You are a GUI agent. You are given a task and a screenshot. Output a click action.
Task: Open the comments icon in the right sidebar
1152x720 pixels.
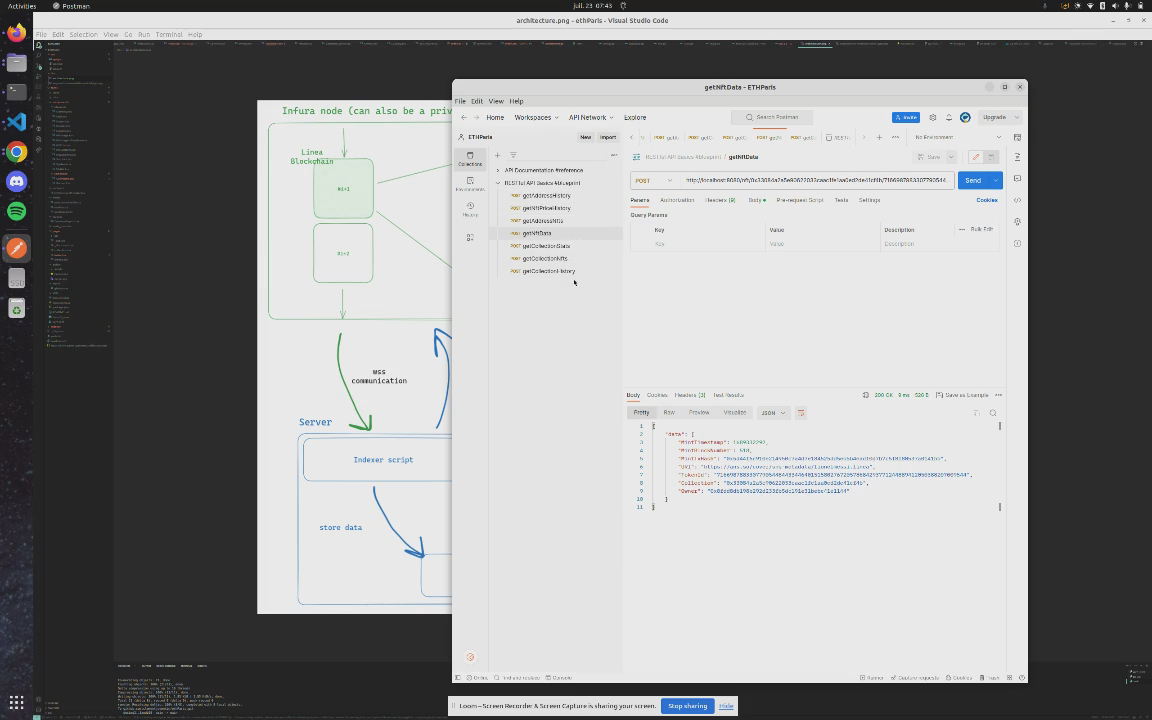1018,179
